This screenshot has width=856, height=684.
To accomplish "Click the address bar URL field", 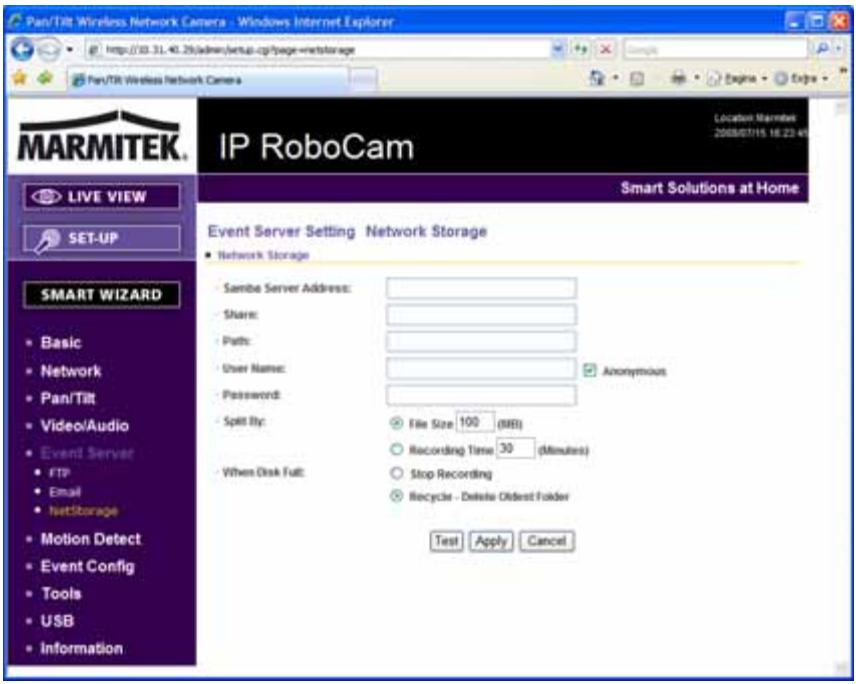I will point(317,50).
